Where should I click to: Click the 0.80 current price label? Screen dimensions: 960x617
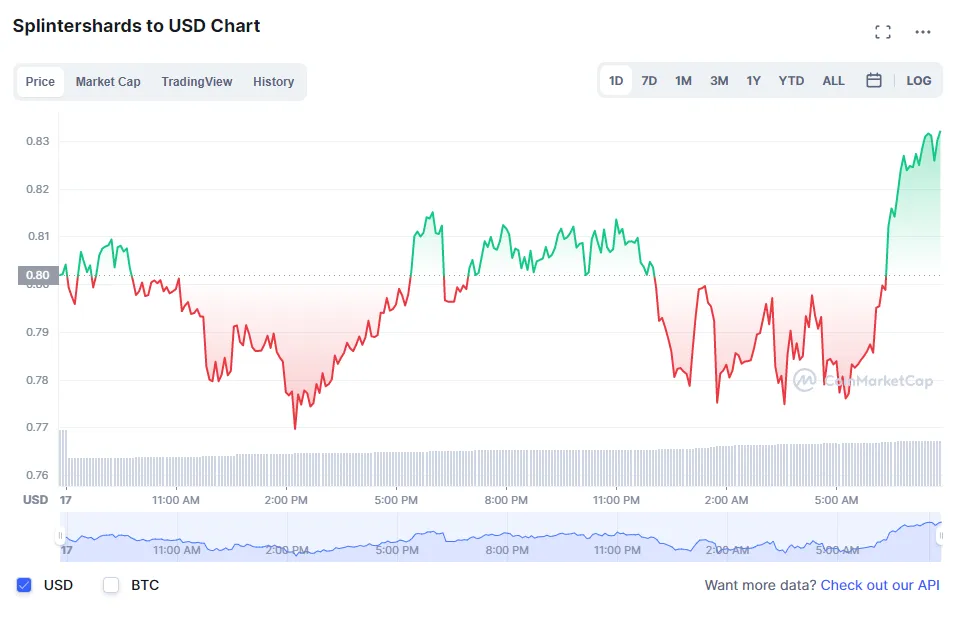point(38,275)
